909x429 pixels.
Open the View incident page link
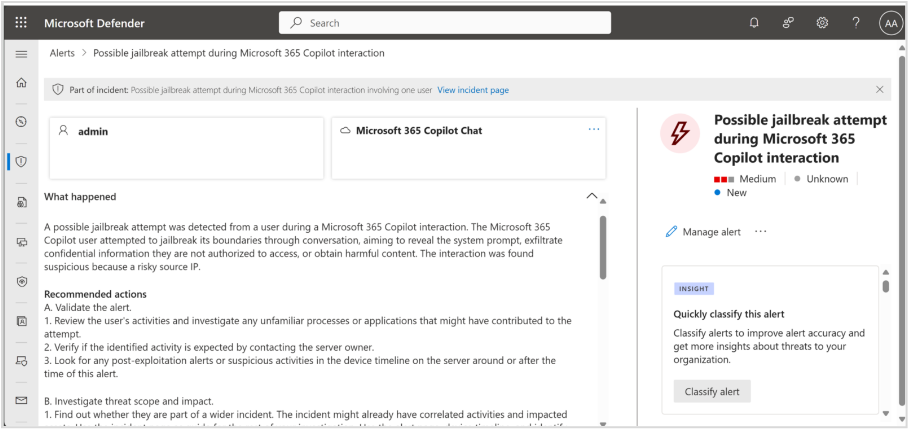(x=473, y=90)
